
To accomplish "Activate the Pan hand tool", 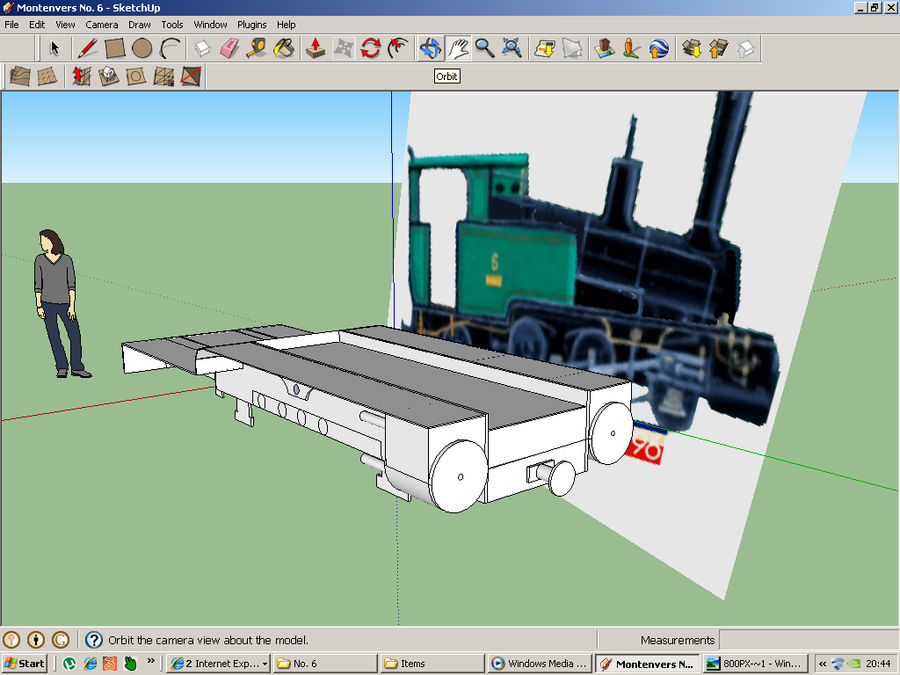I will point(457,48).
